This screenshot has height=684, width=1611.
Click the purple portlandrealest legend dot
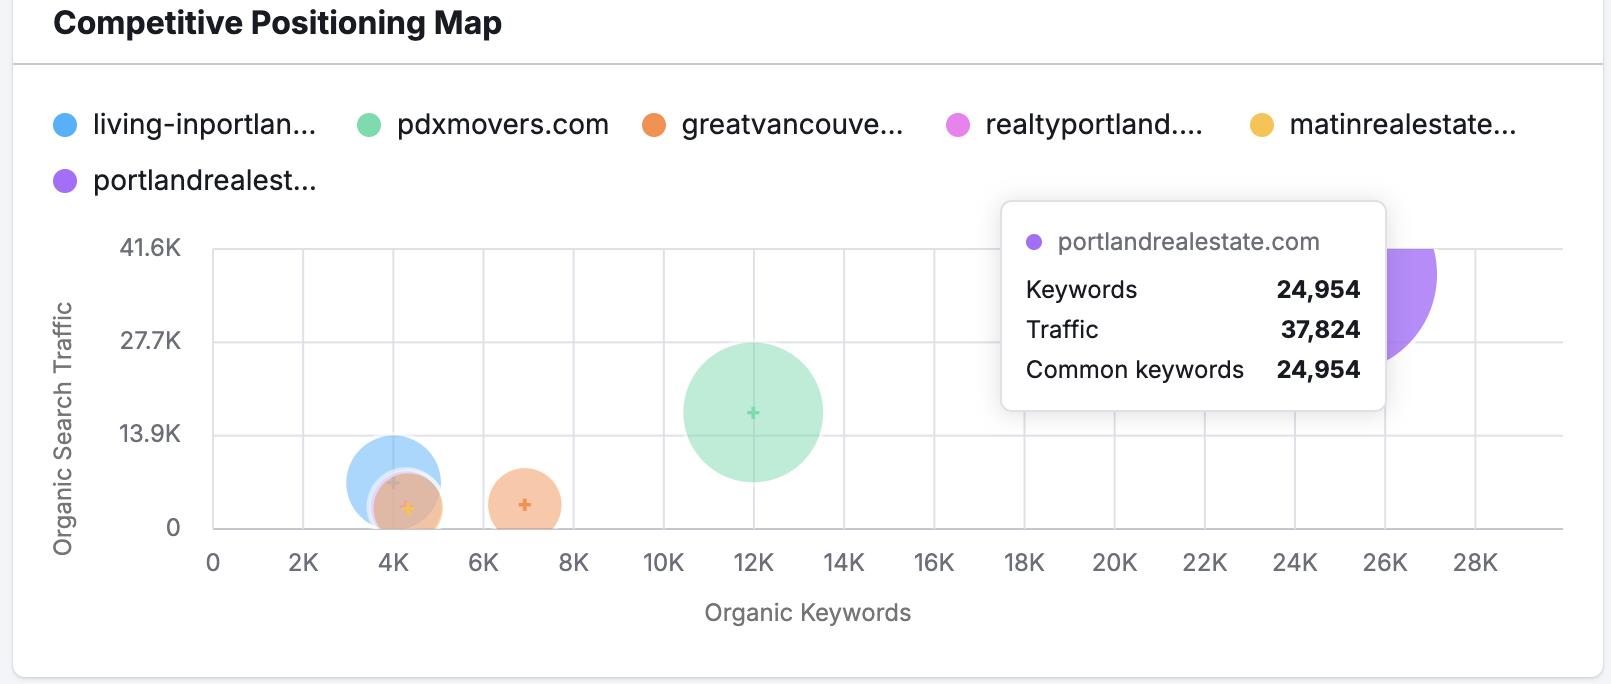tap(65, 181)
